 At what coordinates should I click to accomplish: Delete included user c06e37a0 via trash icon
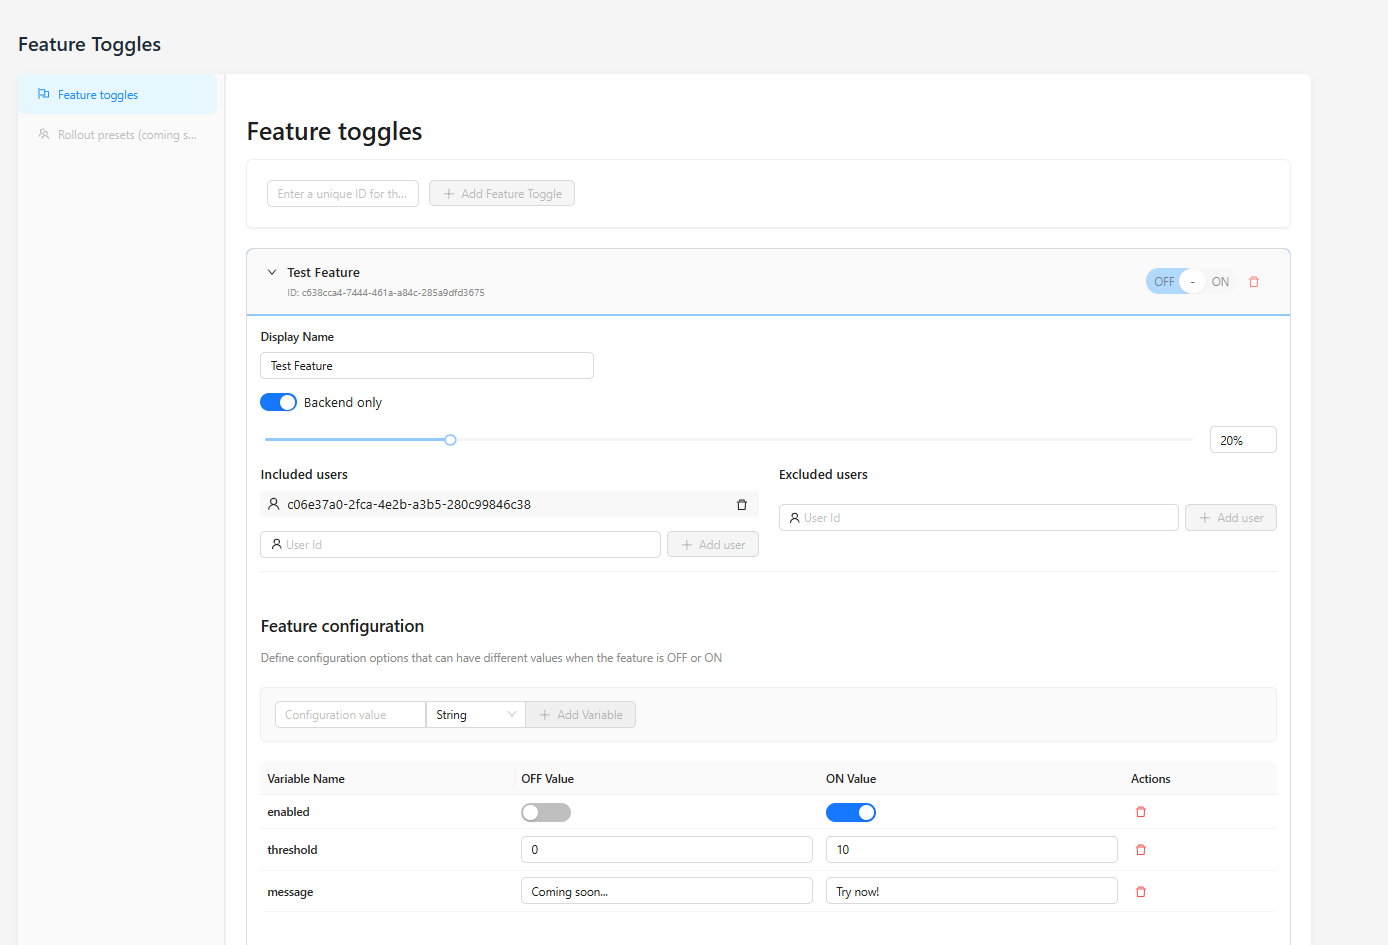coord(741,504)
